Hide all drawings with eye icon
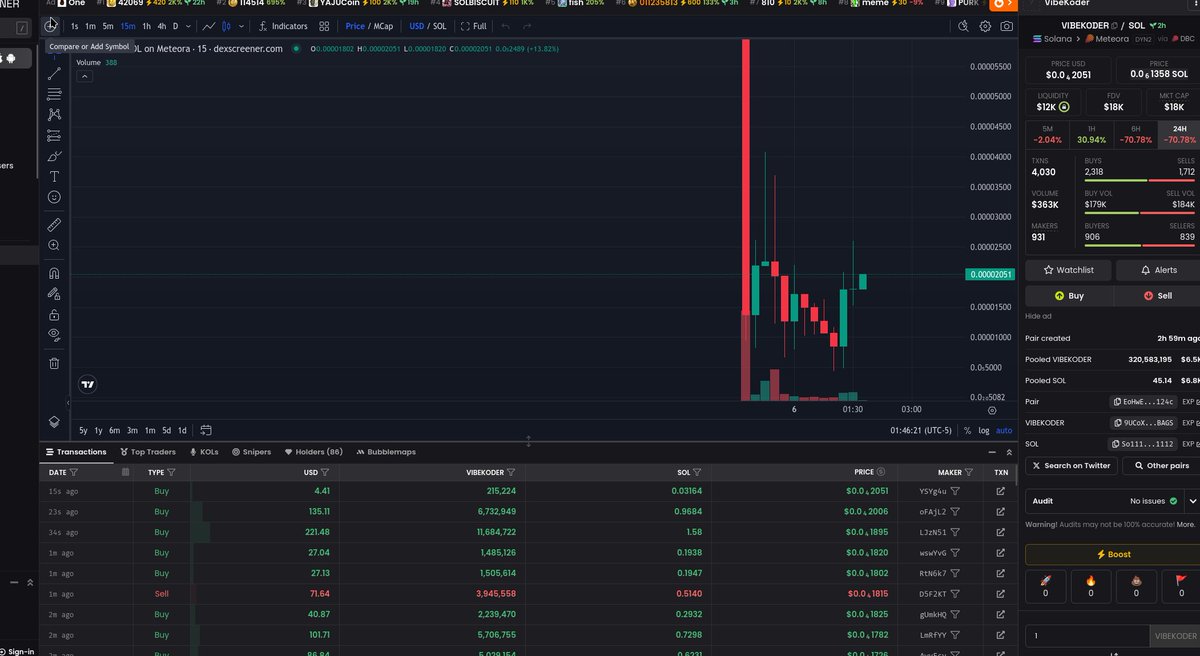1200x656 pixels. (54, 335)
